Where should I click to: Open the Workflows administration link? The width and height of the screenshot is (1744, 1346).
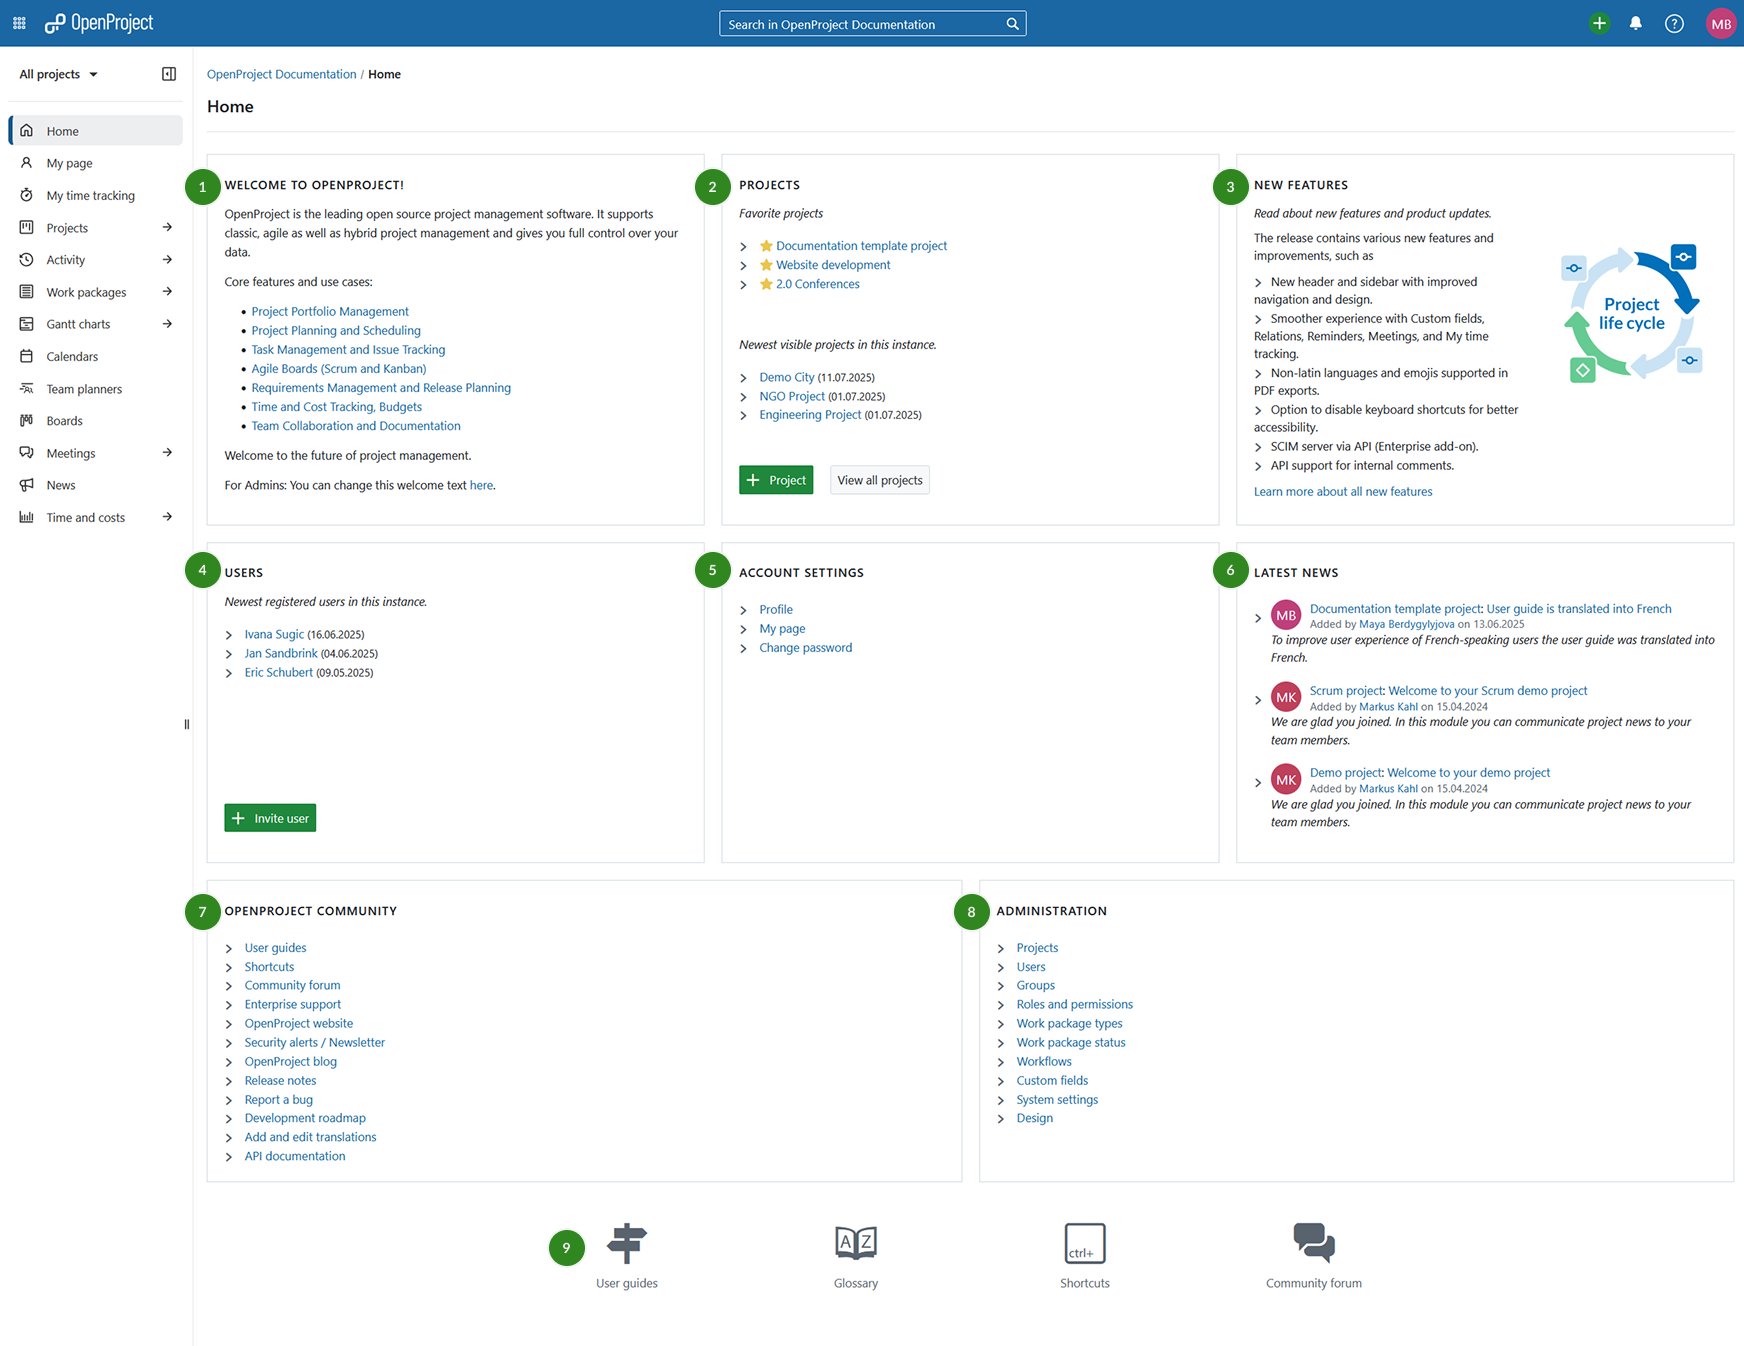tap(1044, 1061)
